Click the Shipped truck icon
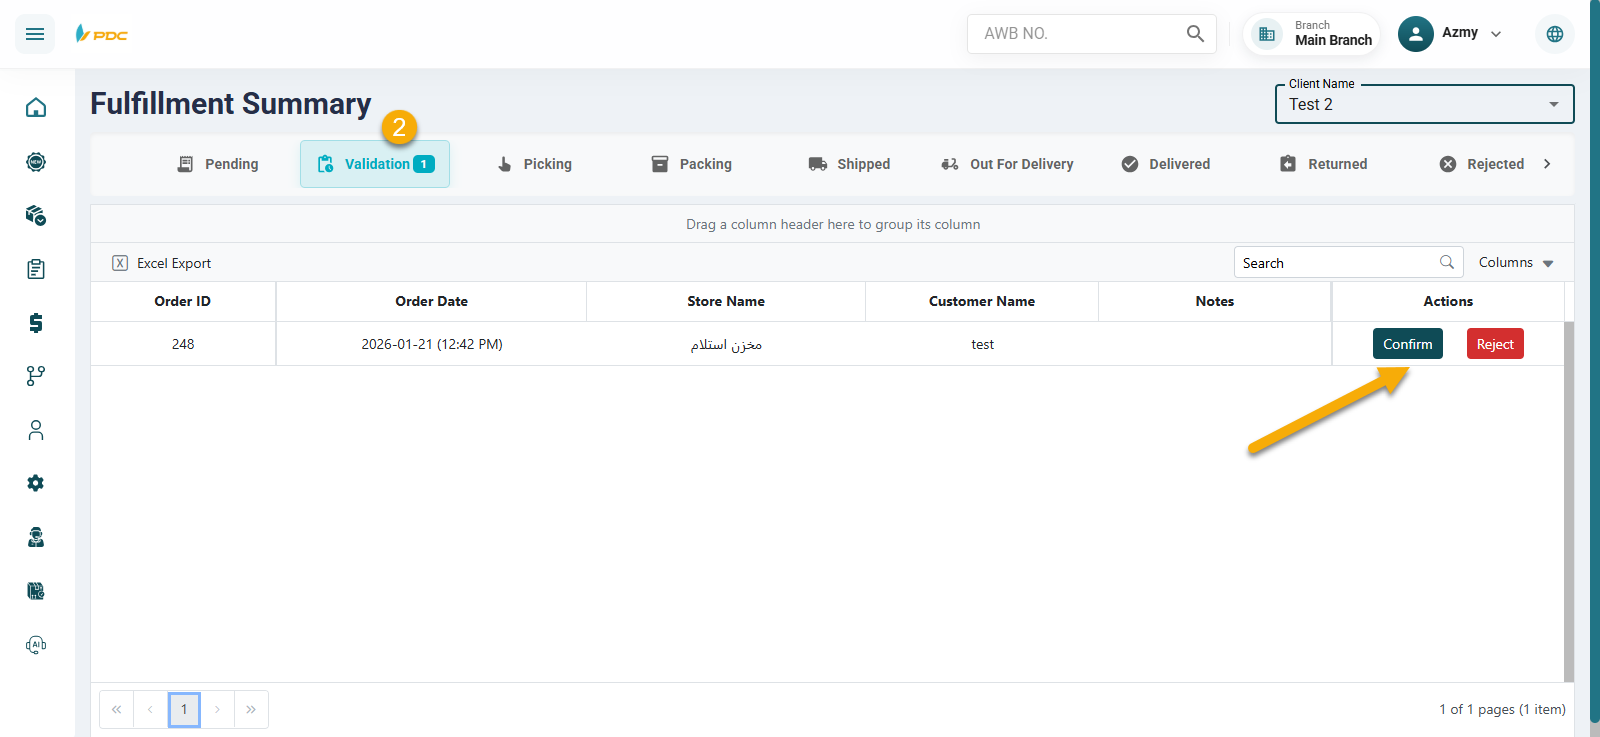 coord(818,164)
